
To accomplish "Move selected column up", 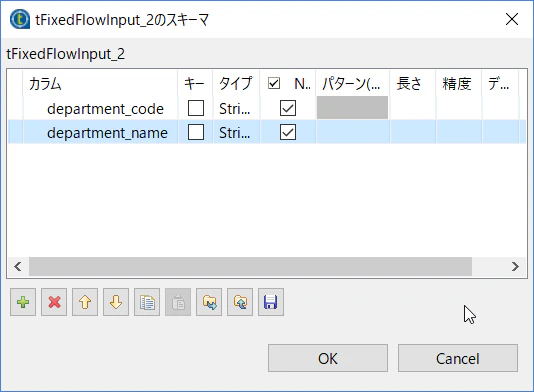I will 85,302.
